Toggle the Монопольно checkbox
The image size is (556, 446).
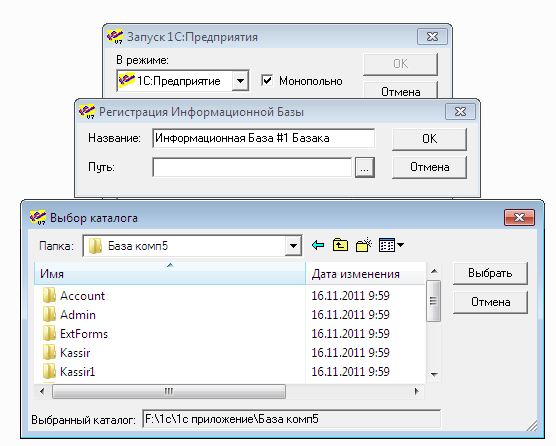[267, 80]
